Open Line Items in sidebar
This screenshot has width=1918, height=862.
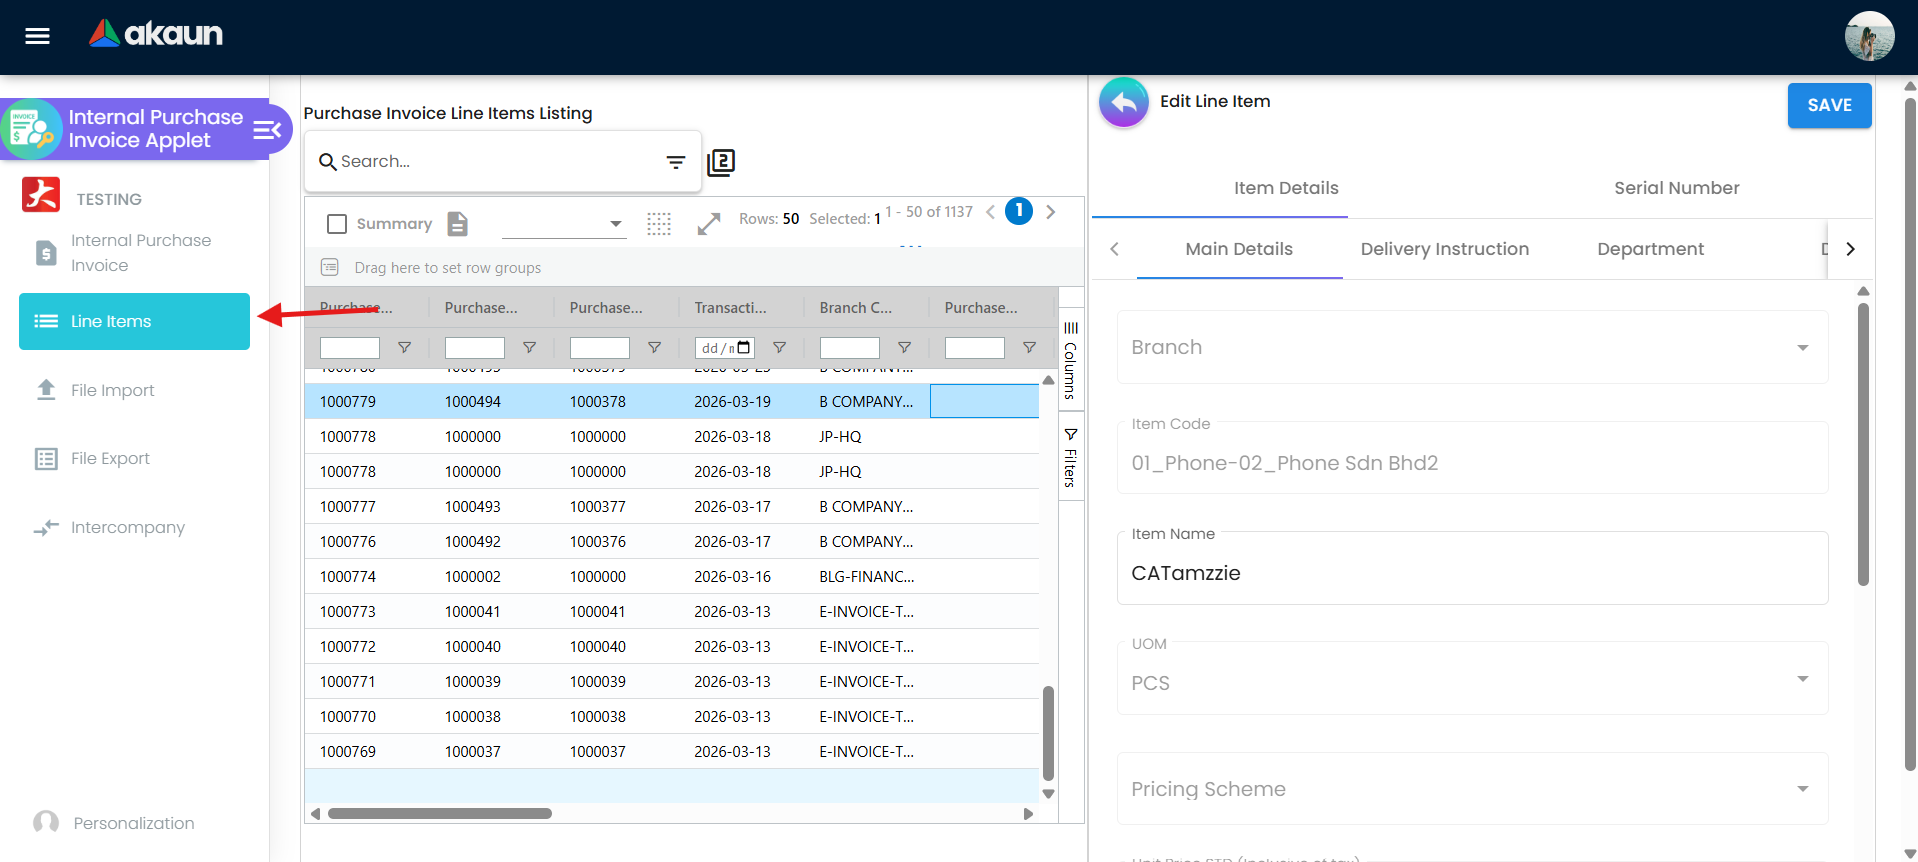coord(134,321)
